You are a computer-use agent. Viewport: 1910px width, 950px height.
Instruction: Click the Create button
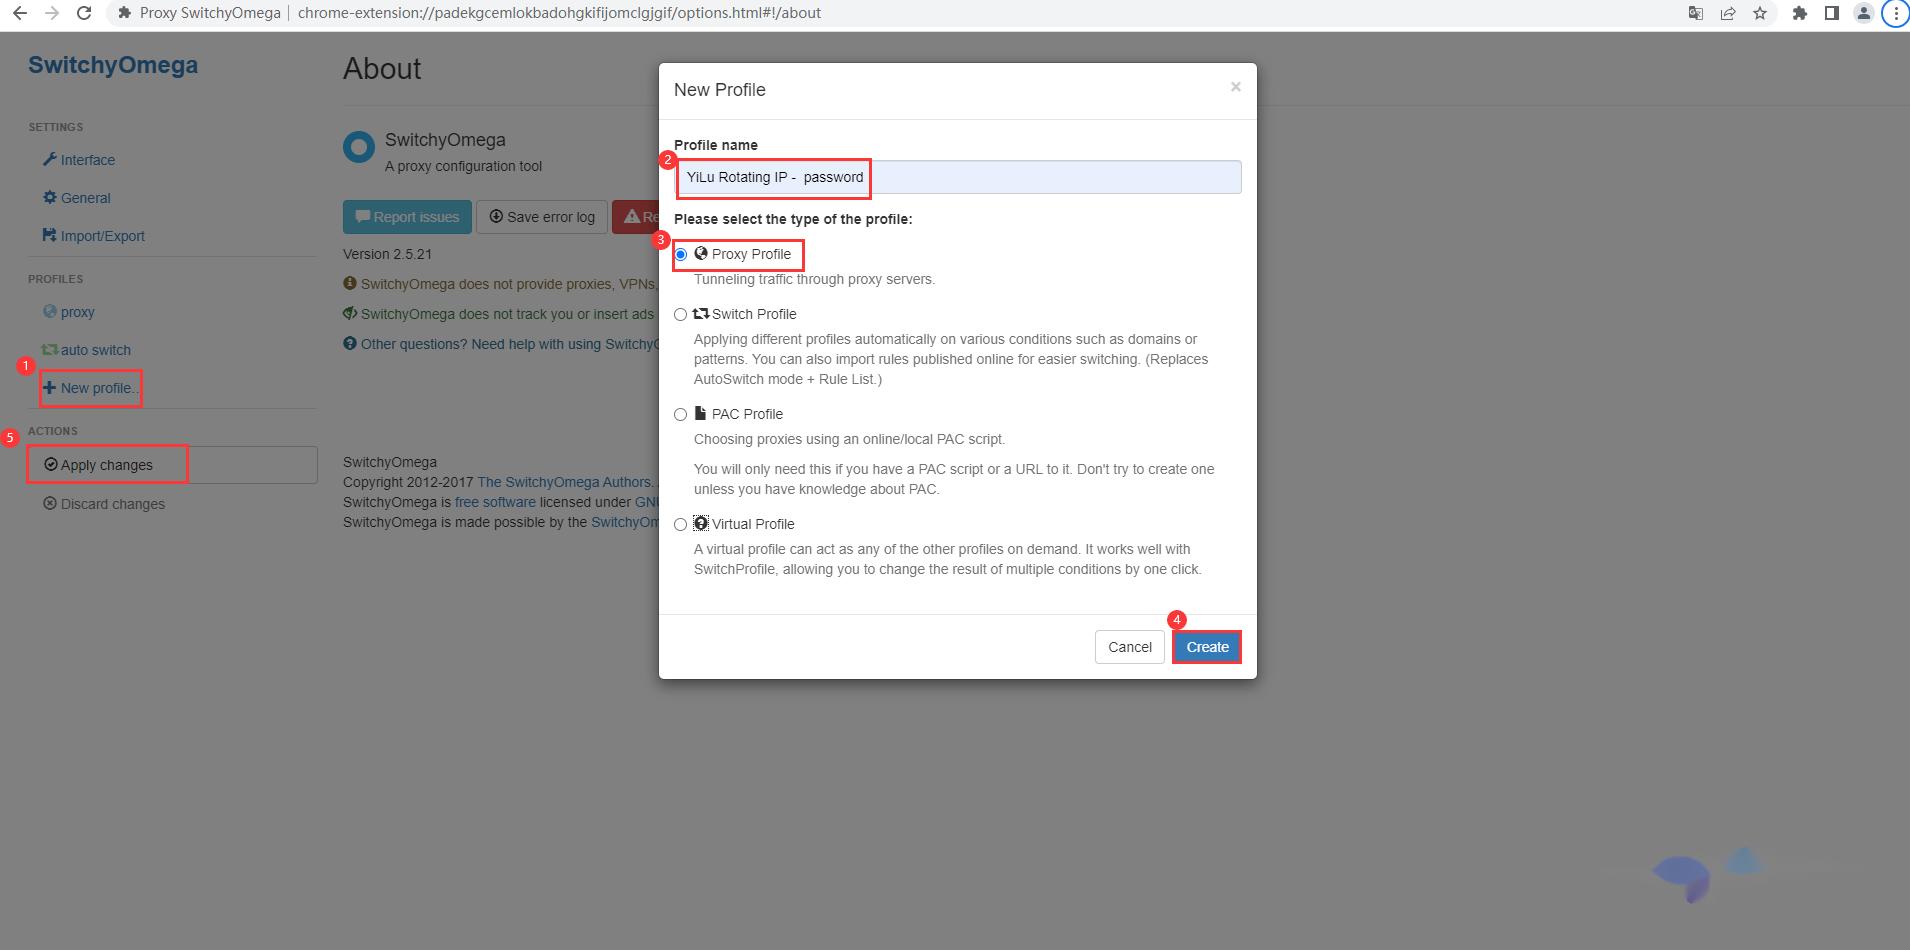click(1207, 647)
